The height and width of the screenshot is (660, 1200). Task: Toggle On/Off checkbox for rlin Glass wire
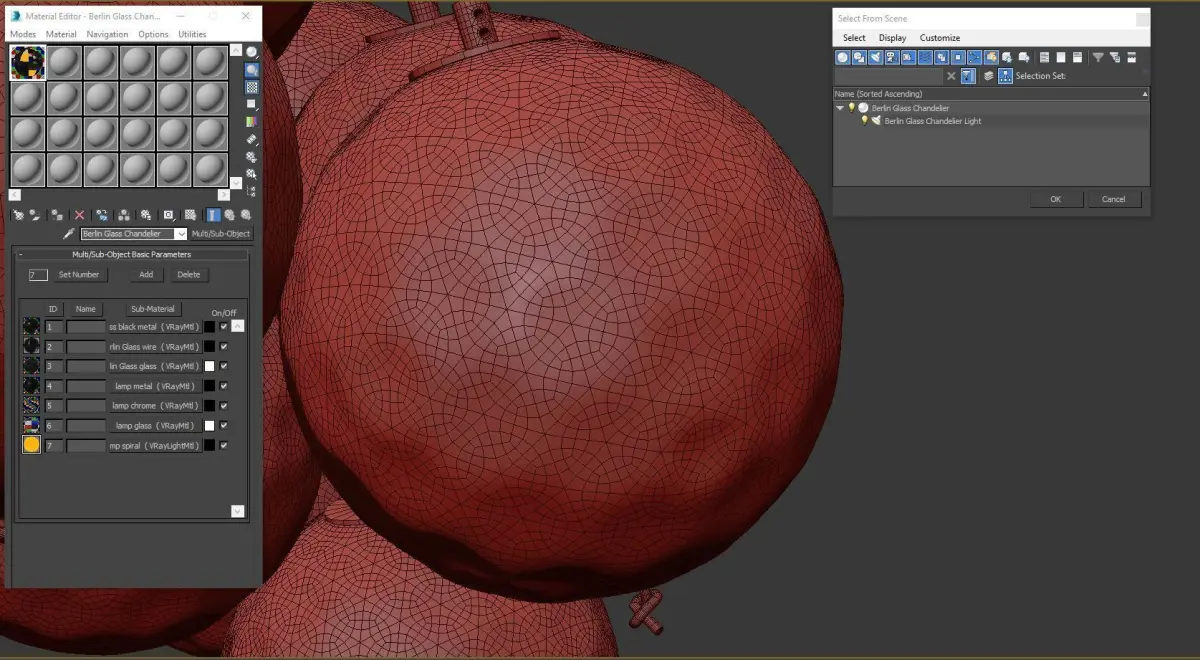coord(224,346)
